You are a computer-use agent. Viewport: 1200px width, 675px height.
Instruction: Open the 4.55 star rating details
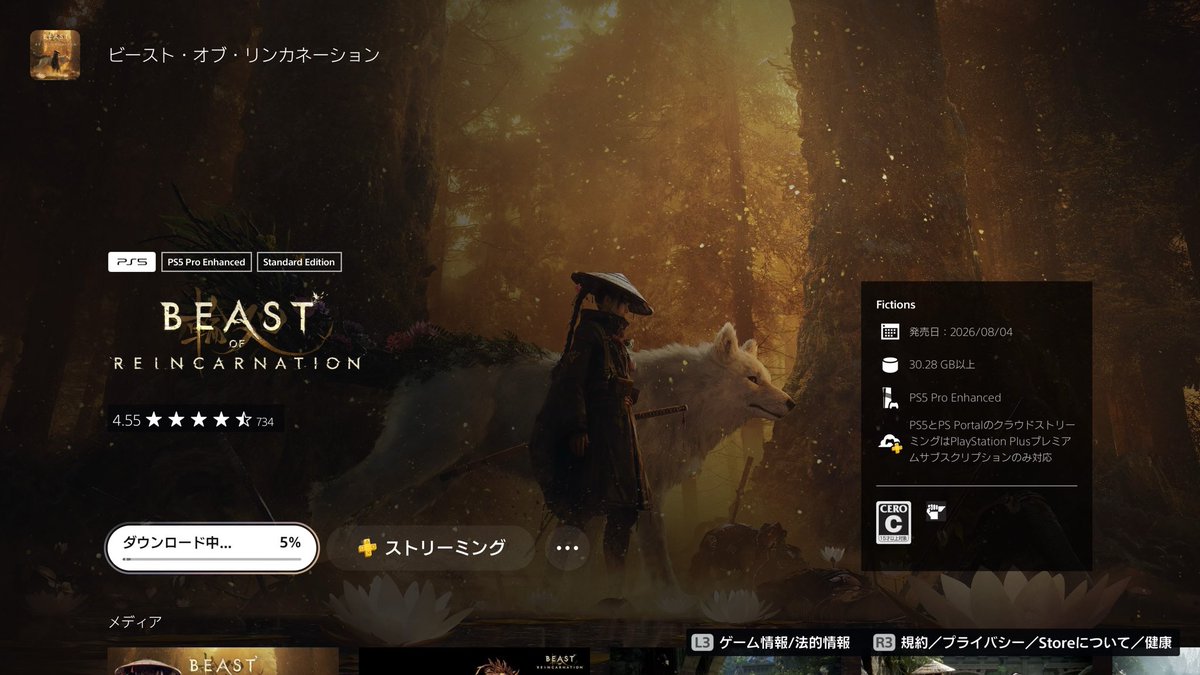click(195, 420)
